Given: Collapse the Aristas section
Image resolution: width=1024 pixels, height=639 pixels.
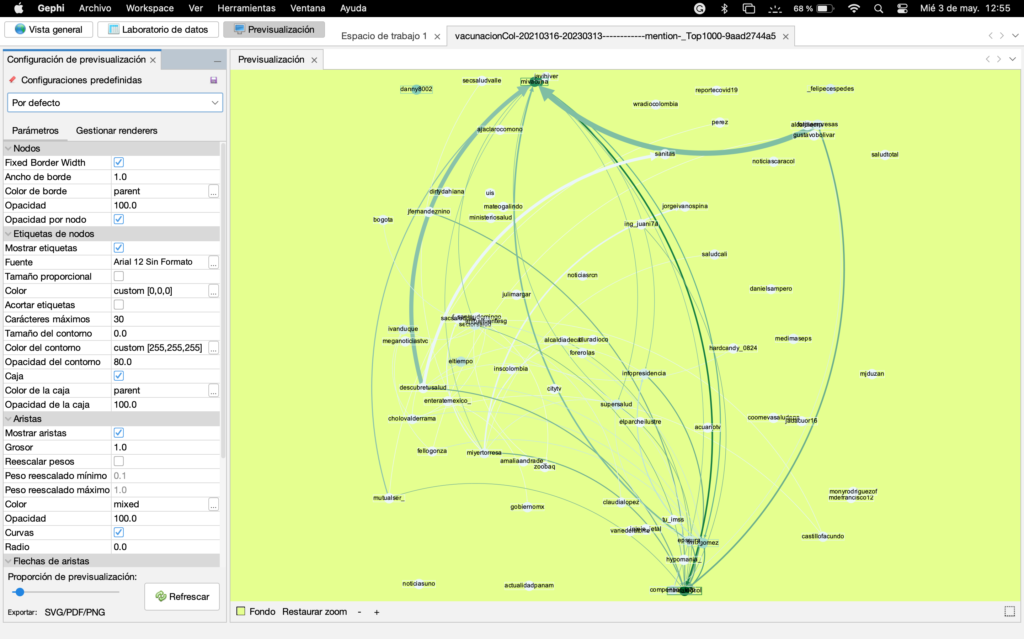Looking at the screenshot, I should click(x=9, y=418).
